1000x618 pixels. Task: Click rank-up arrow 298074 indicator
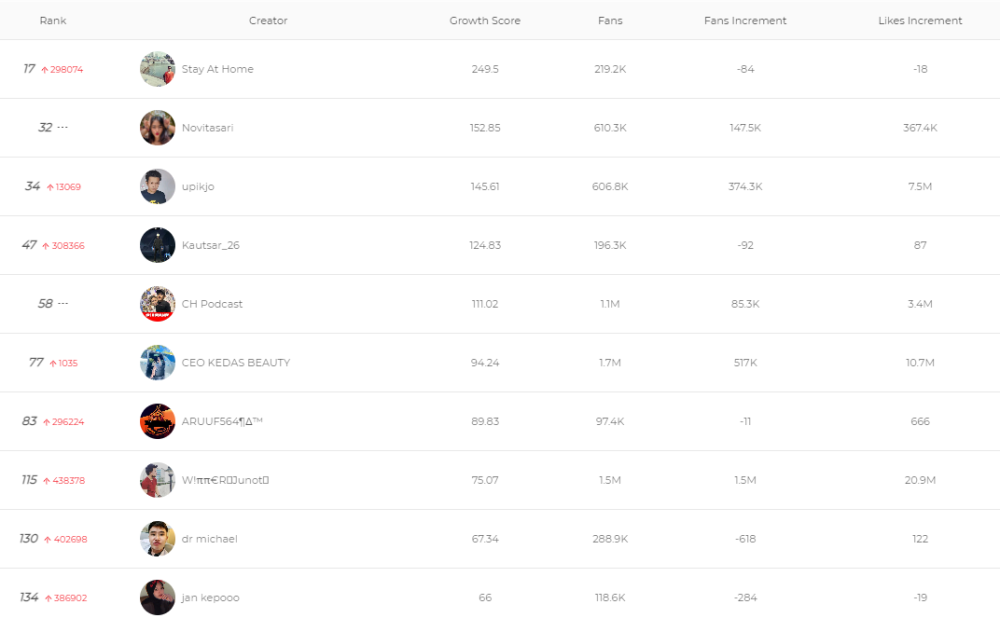[x=62, y=70]
